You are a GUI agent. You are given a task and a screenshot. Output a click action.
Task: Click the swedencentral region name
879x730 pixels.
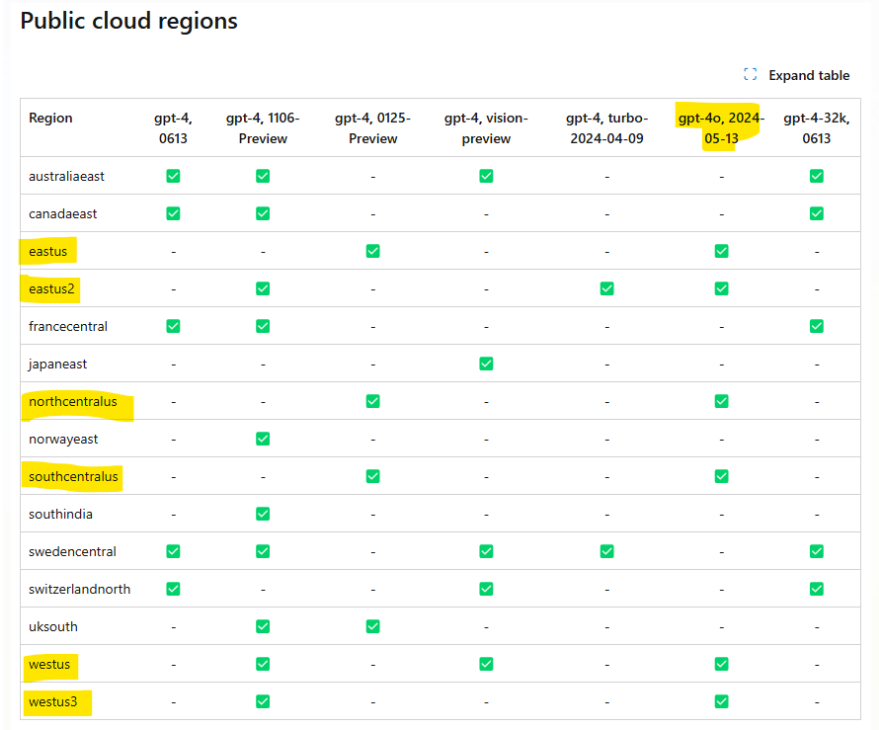click(72, 552)
